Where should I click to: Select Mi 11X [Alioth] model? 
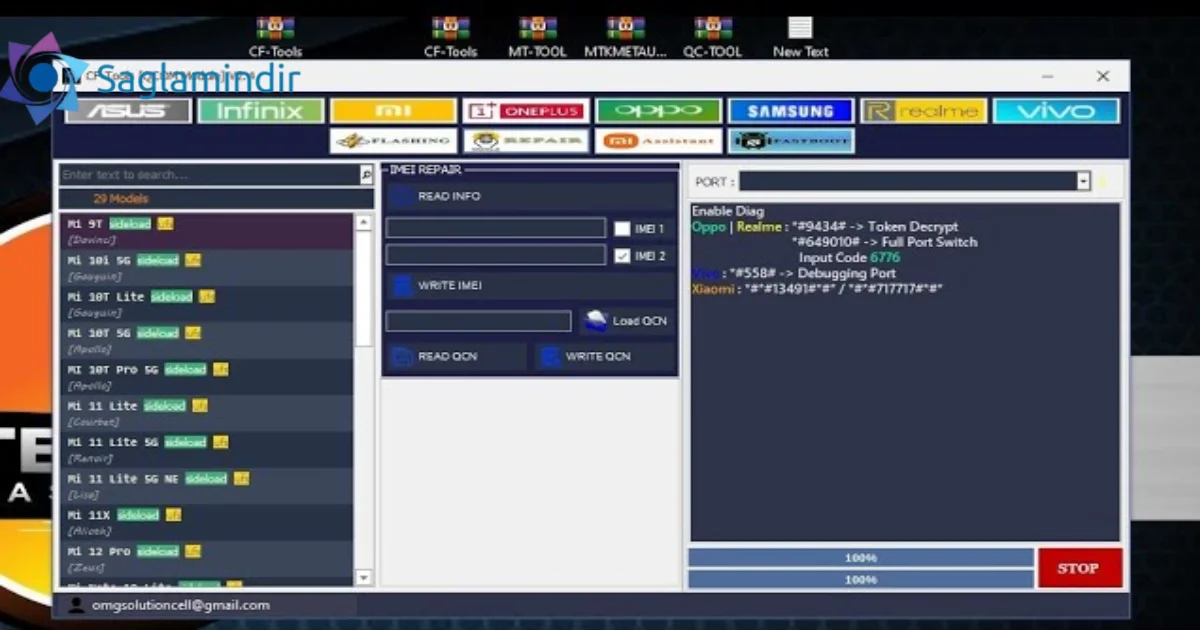[206, 523]
